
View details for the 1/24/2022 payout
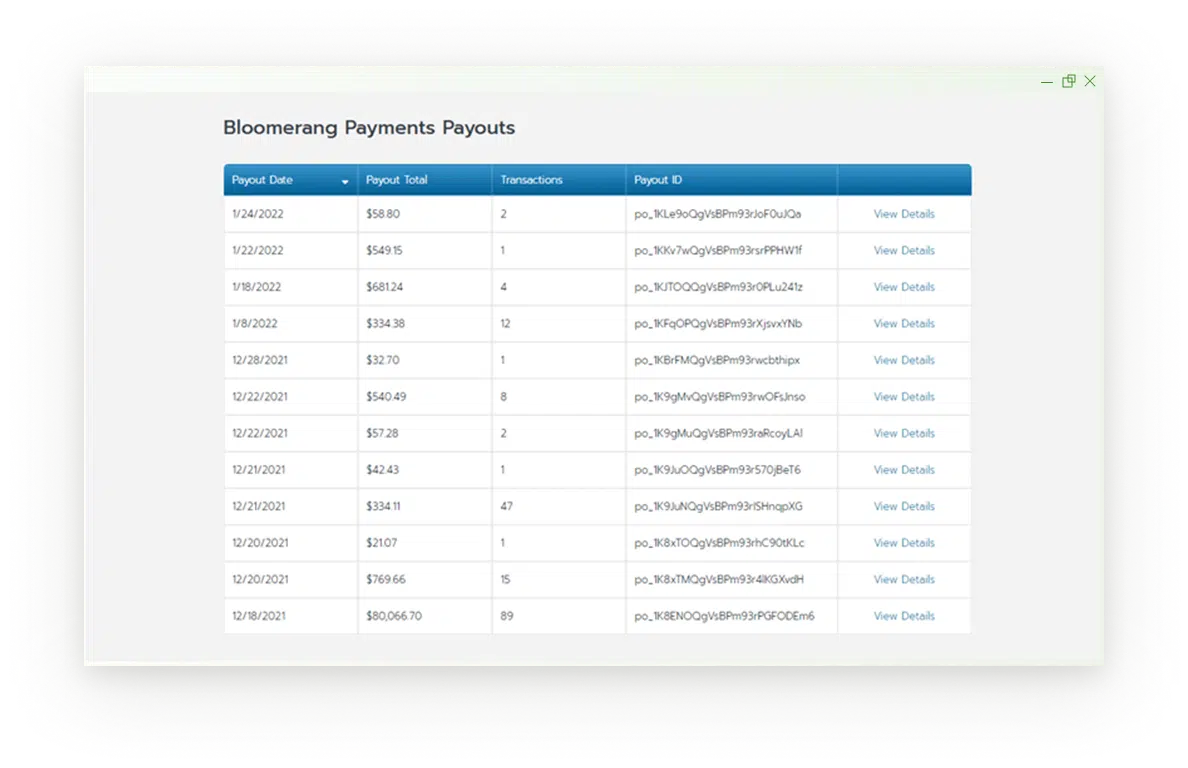pyautogui.click(x=904, y=214)
